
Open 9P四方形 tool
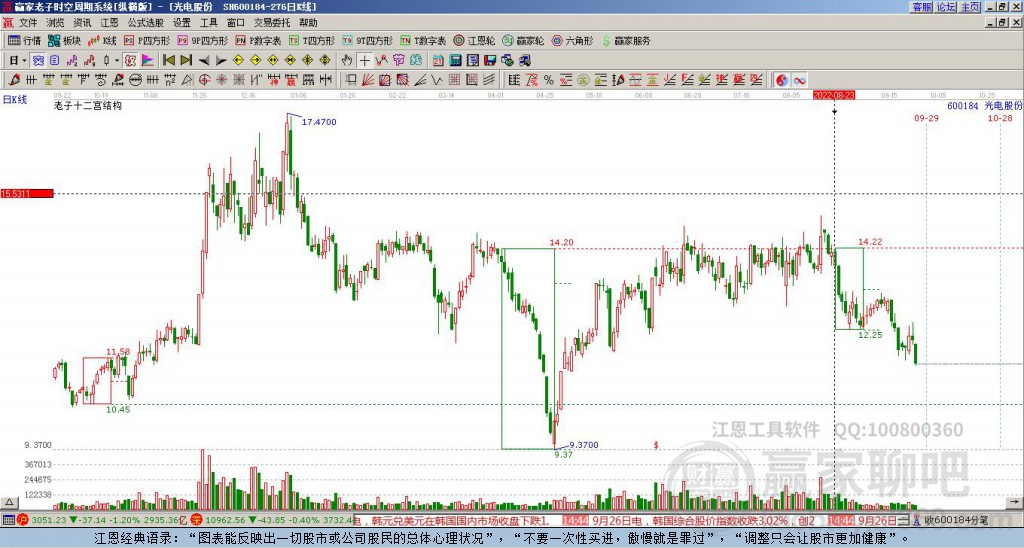(202, 40)
